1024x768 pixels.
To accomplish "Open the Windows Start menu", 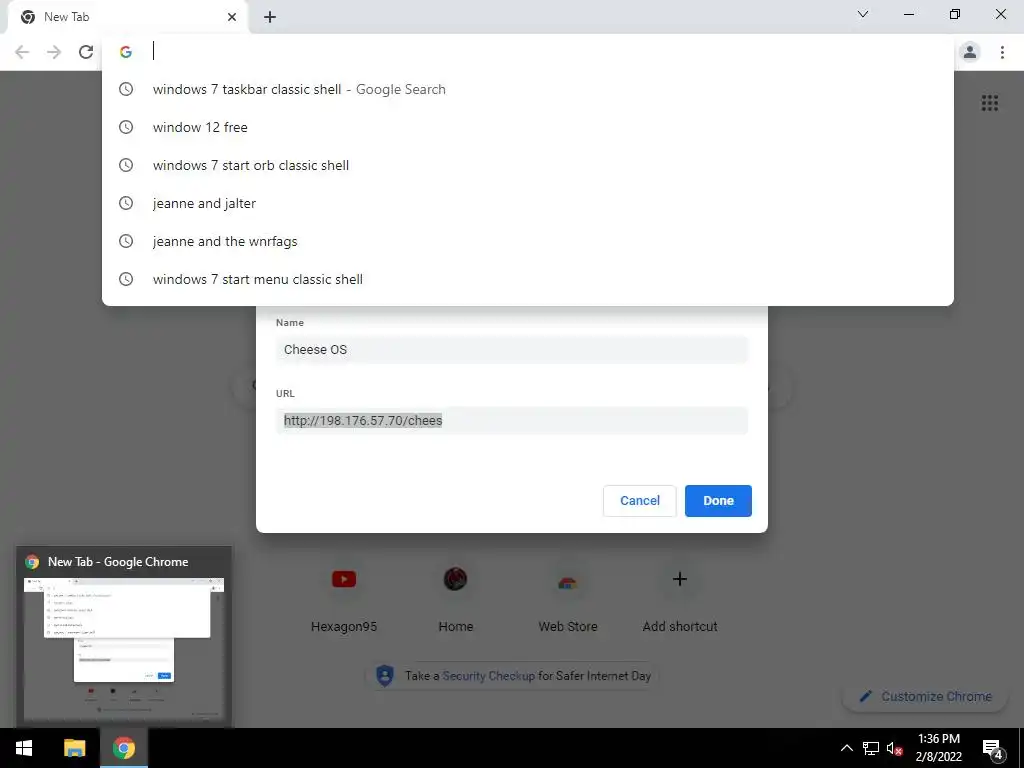I will pyautogui.click(x=24, y=748).
